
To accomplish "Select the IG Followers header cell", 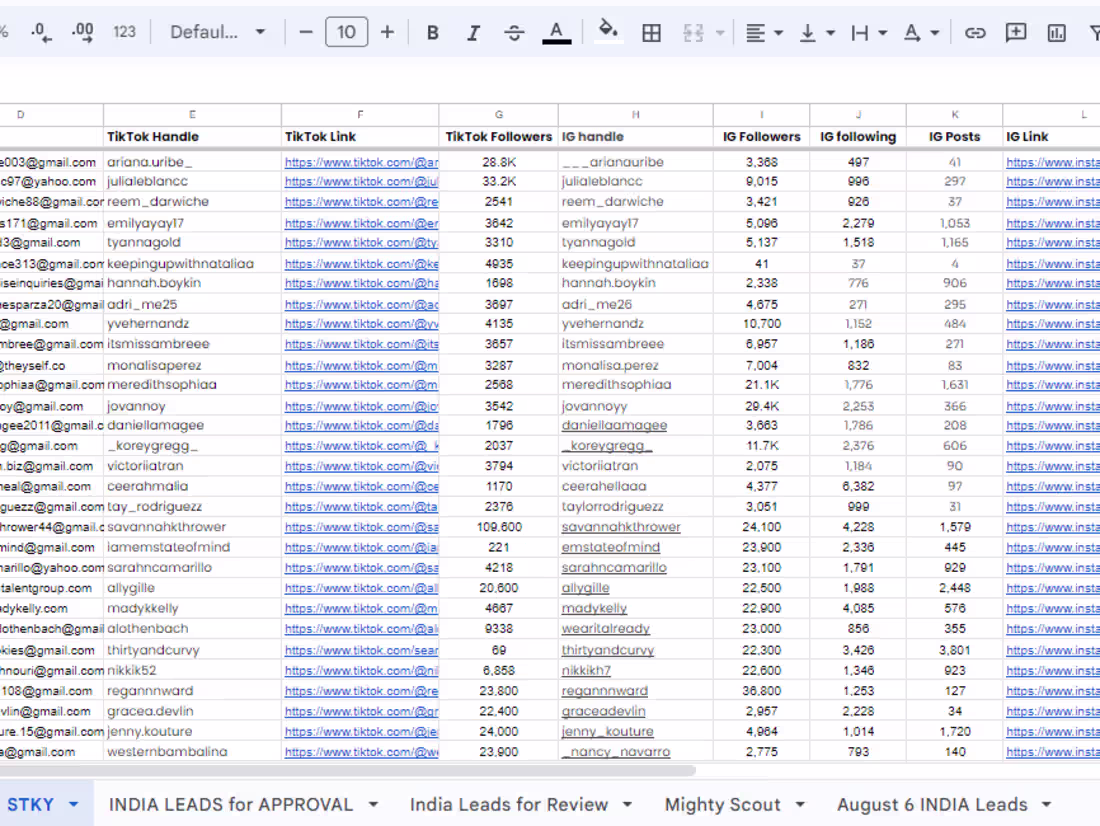I will (761, 137).
